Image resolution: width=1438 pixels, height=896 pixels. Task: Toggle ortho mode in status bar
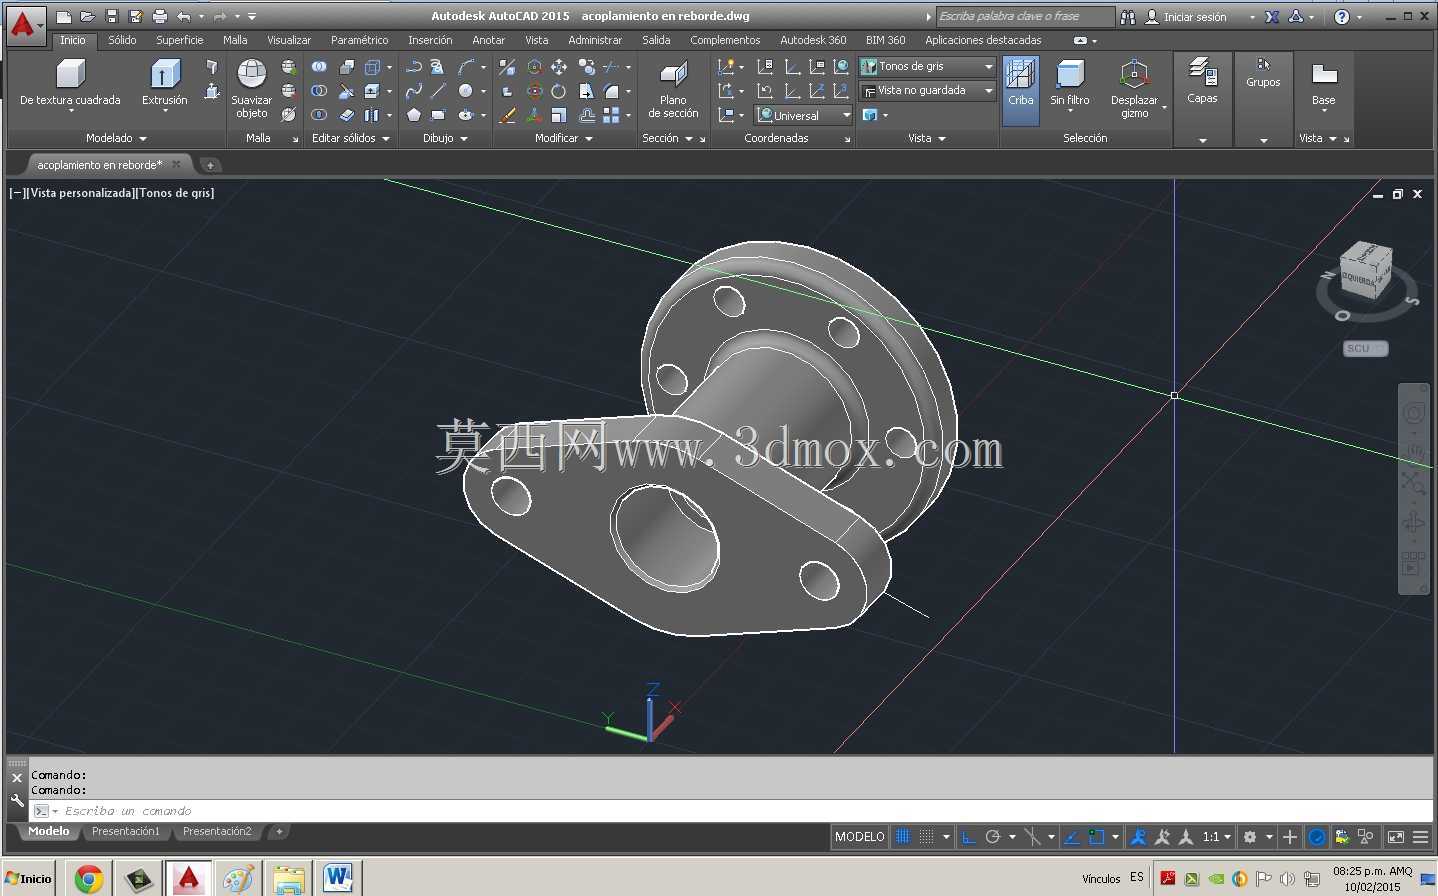[968, 837]
